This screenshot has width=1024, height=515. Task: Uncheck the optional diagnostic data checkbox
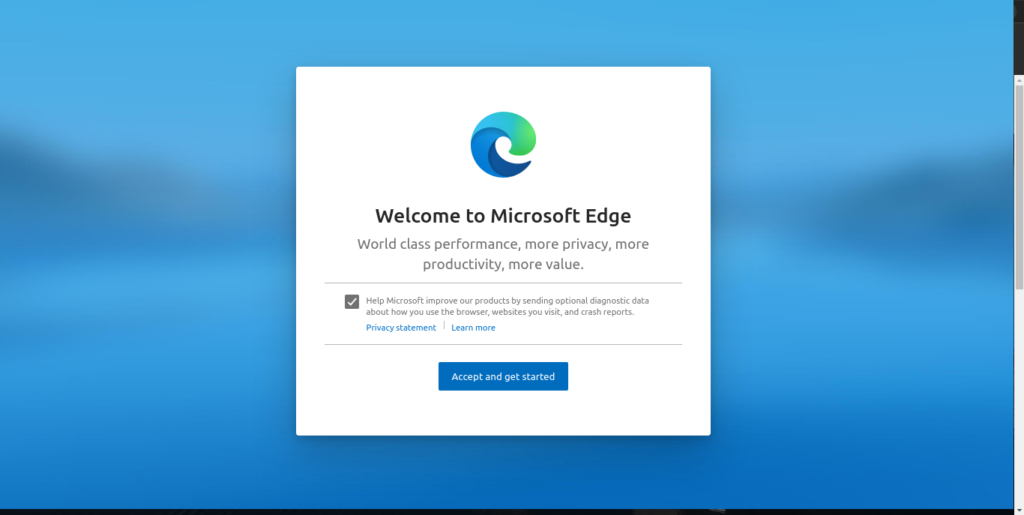tap(352, 302)
